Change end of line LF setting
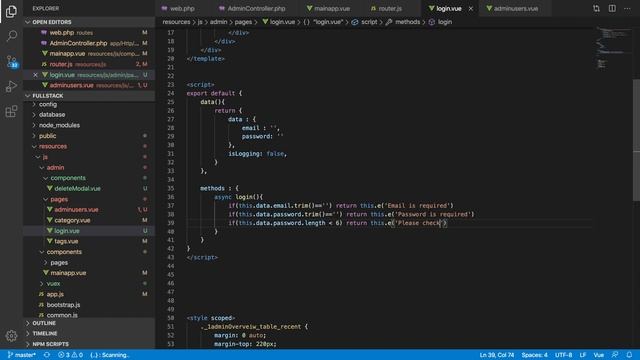640x360 pixels. pos(583,355)
